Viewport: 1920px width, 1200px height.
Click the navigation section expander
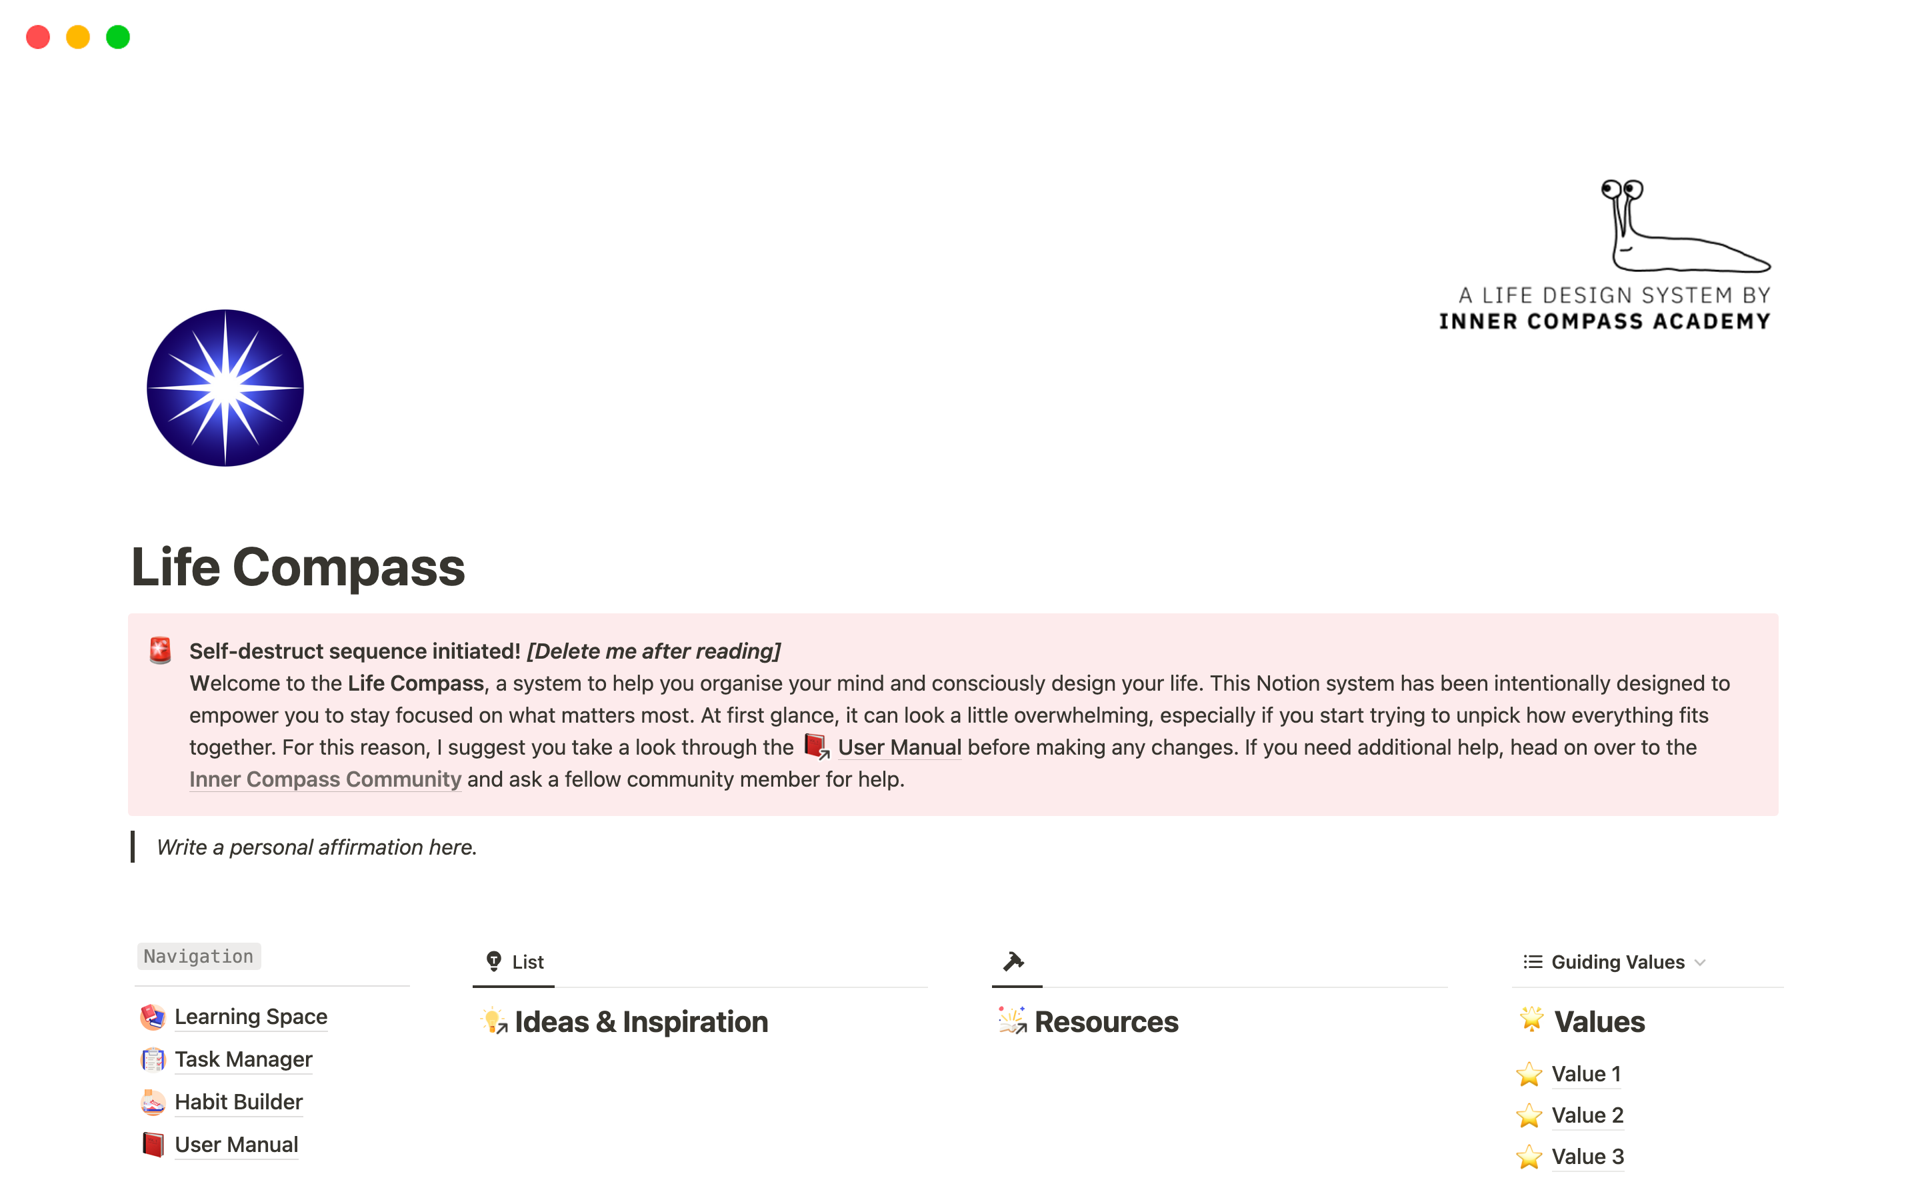[x=198, y=955]
